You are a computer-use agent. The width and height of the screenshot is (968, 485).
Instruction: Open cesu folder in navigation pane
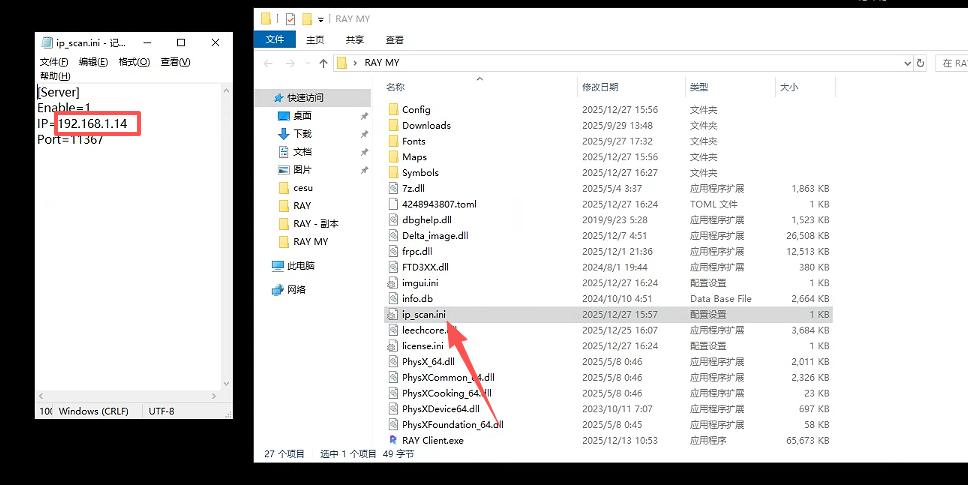[302, 188]
